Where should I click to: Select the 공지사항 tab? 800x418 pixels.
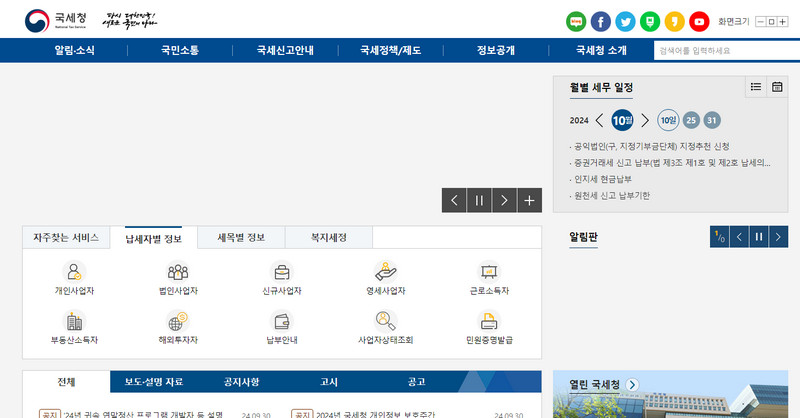pos(241,382)
